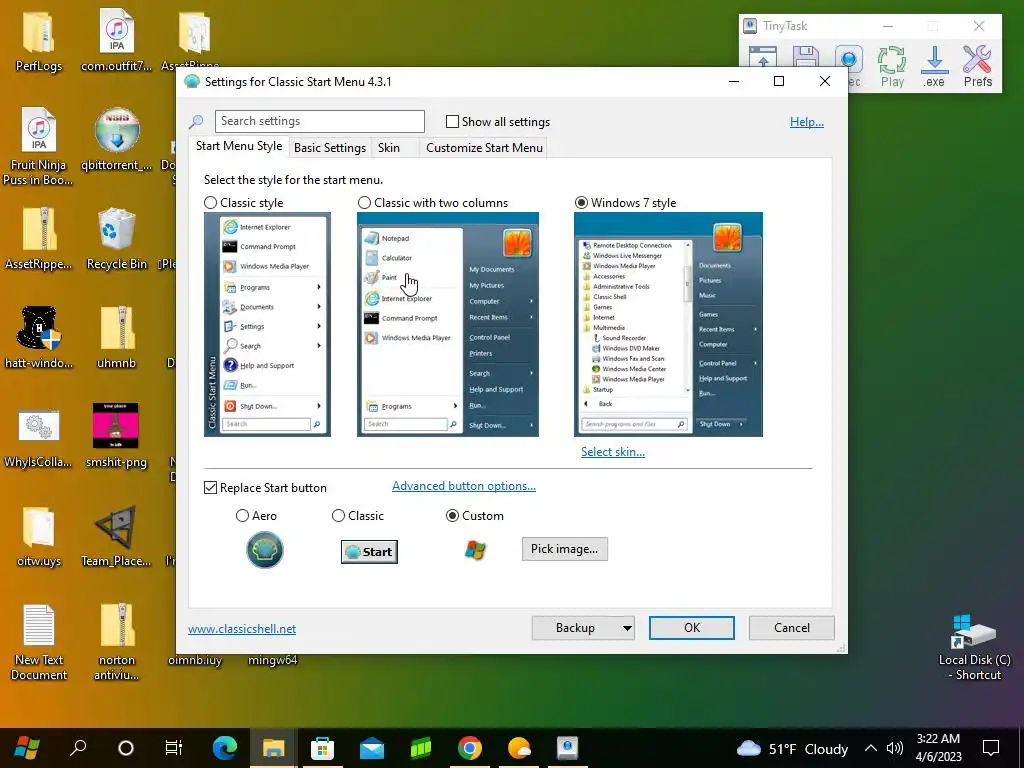This screenshot has height=768, width=1024.
Task: Open TinyTask Prefs wrench icon
Action: [x=978, y=66]
